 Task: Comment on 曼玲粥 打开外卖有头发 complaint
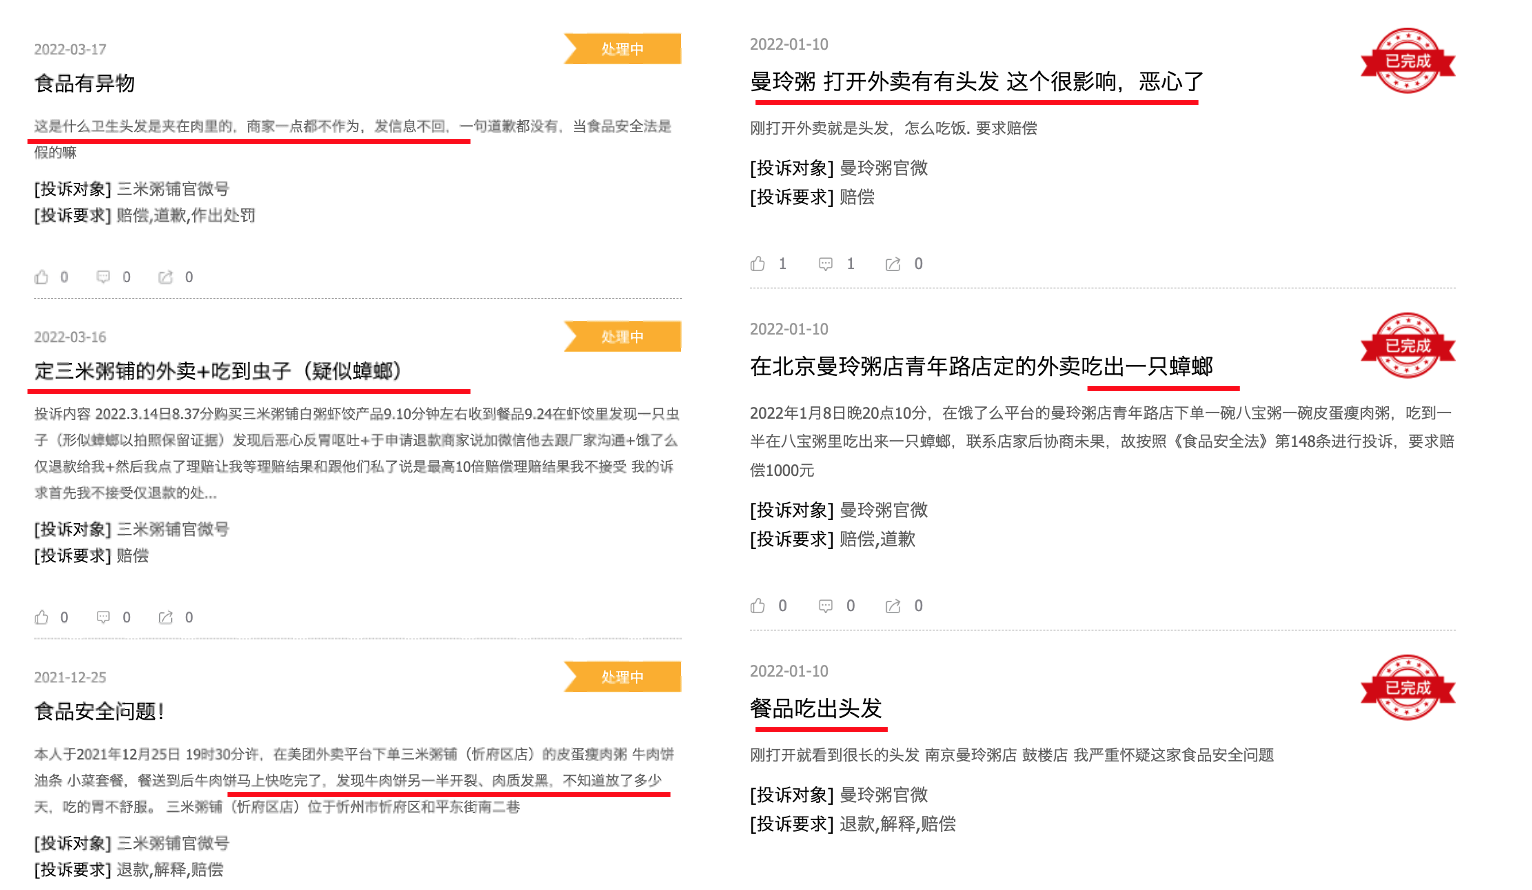tap(826, 264)
